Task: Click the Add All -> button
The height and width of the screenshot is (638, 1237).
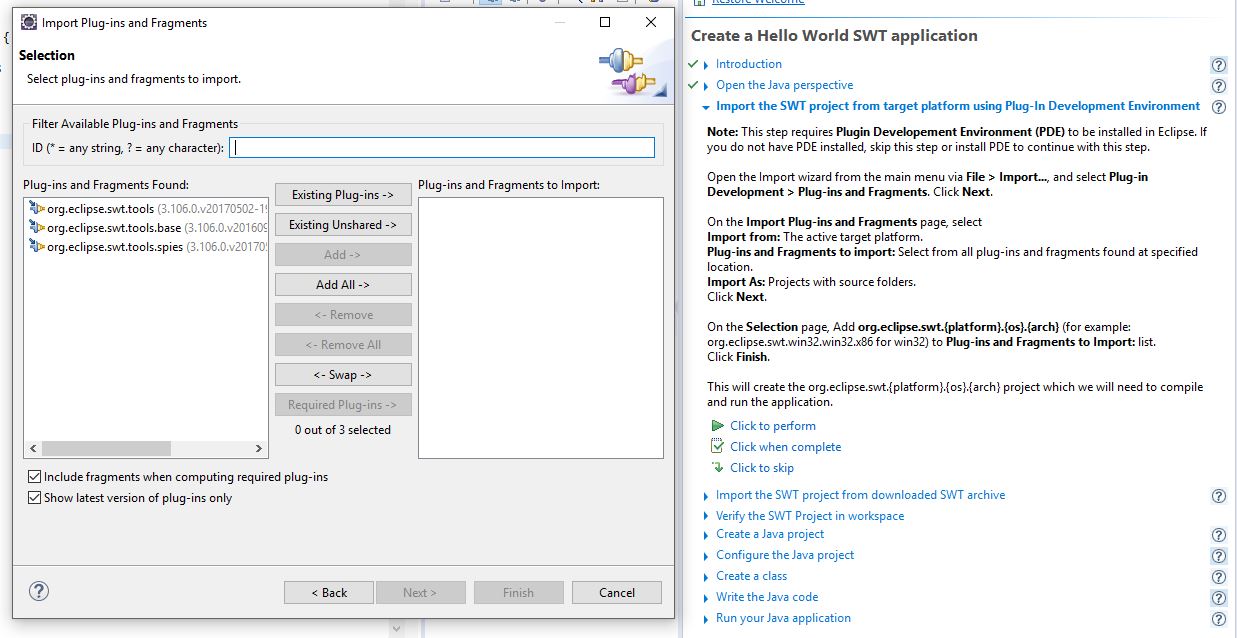Action: 343,285
